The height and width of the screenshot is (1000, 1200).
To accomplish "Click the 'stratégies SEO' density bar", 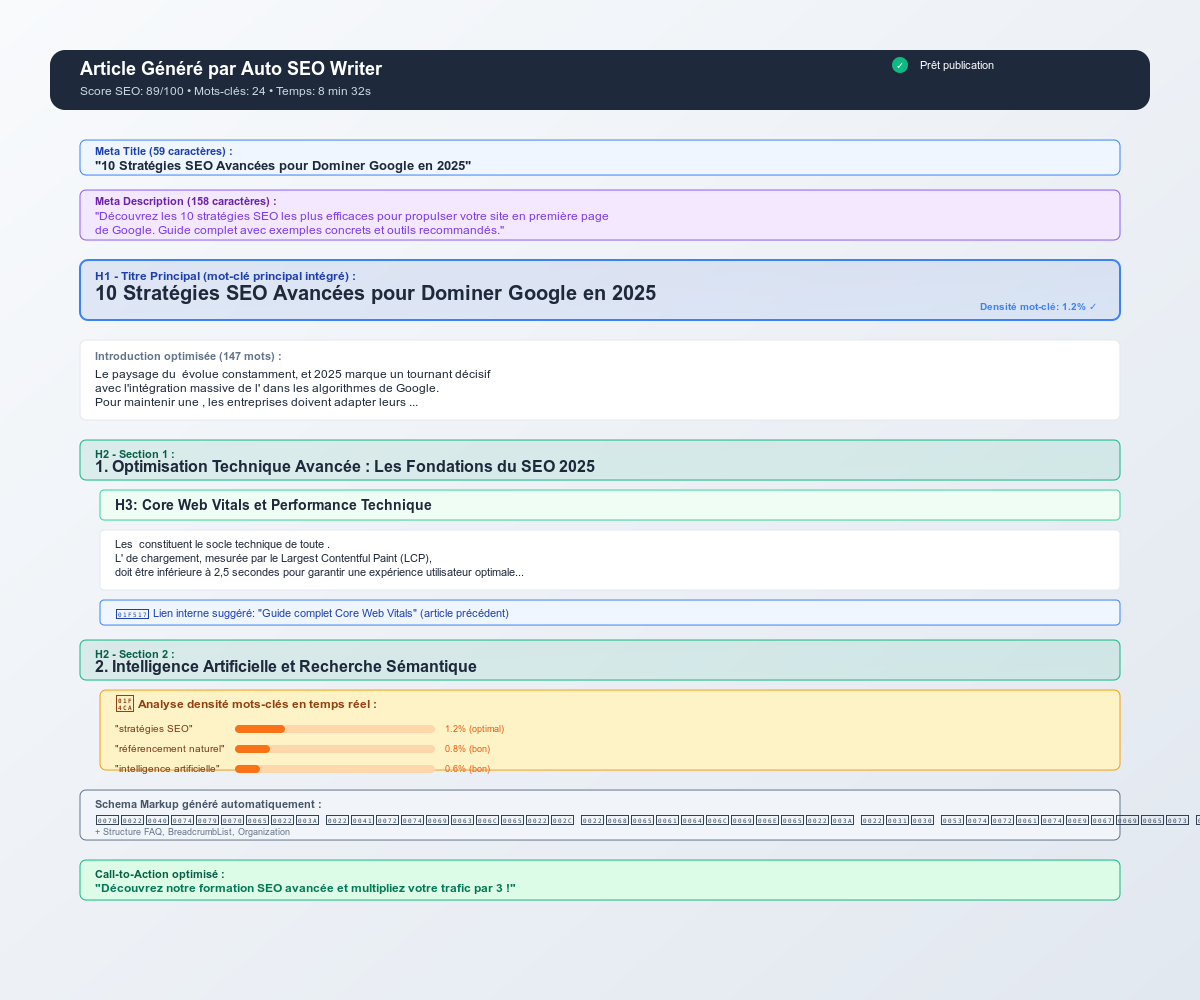I will pyautogui.click(x=335, y=729).
